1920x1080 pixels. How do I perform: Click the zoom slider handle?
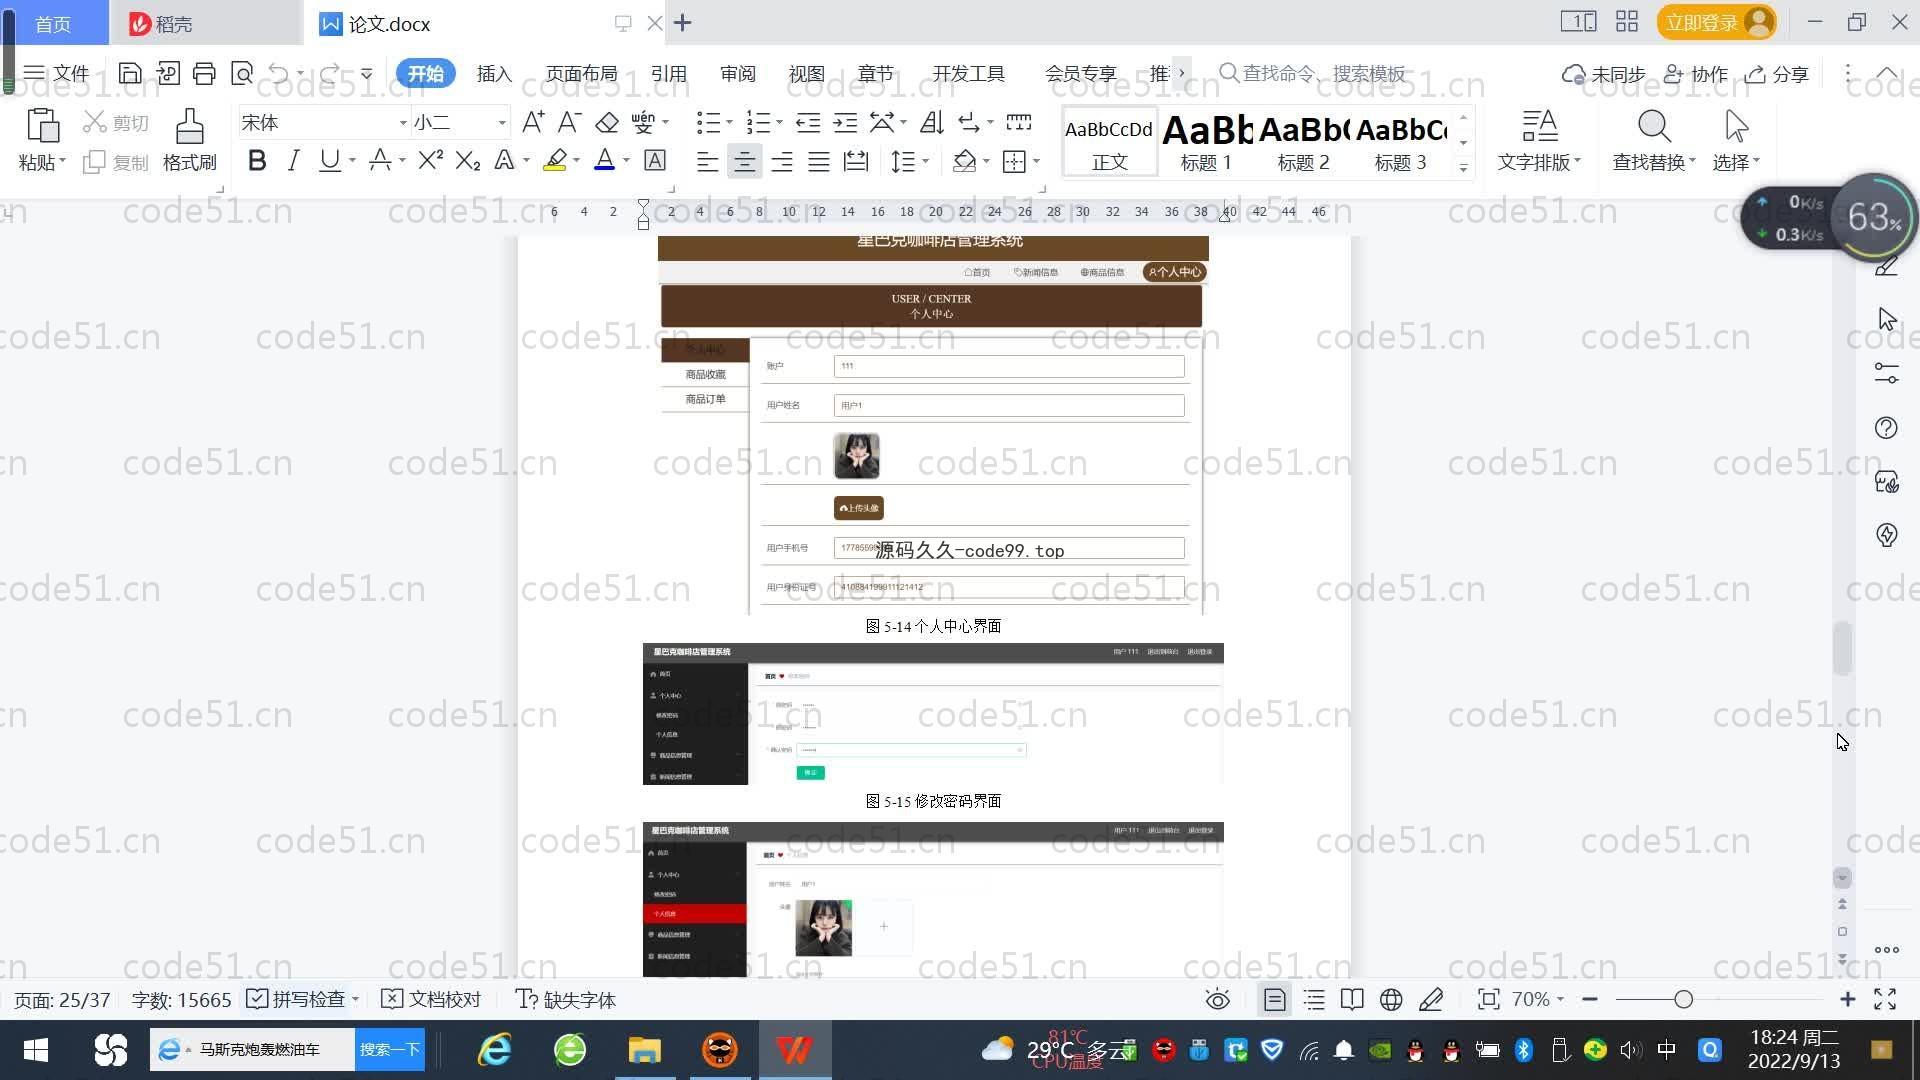1683,999
